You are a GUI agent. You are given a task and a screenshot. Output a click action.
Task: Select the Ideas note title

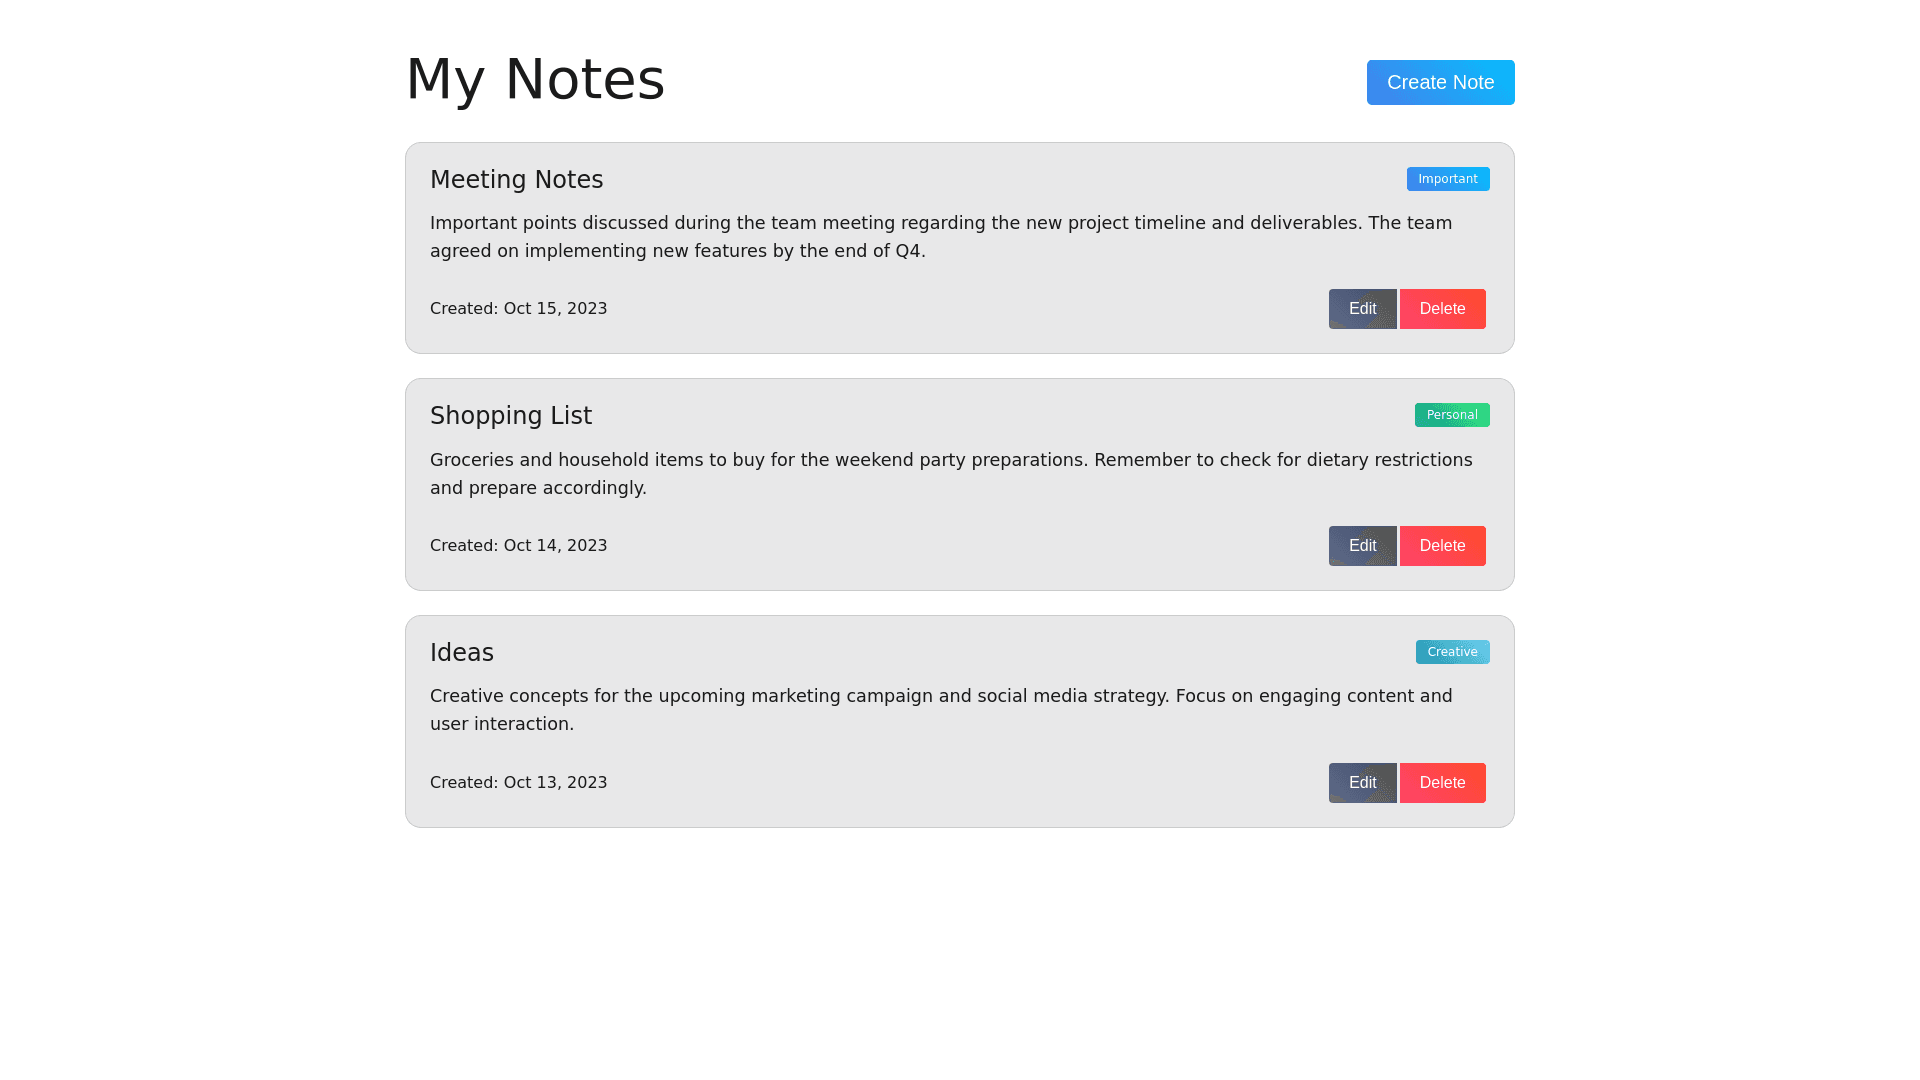click(461, 653)
